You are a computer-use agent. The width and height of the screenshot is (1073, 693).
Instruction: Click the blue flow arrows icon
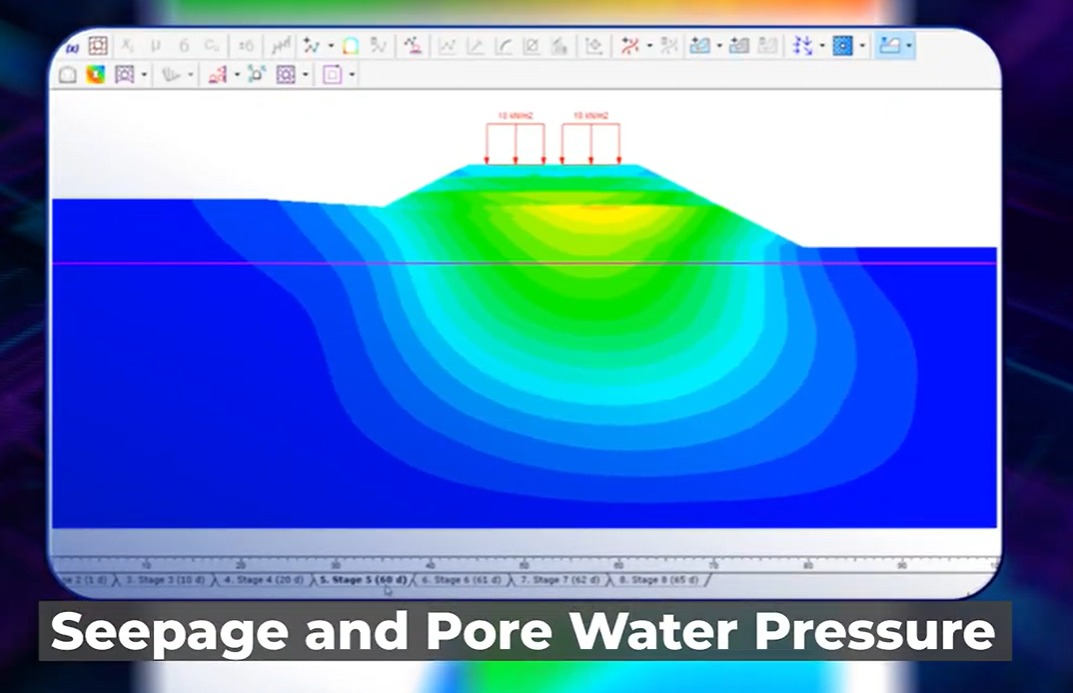(x=803, y=46)
